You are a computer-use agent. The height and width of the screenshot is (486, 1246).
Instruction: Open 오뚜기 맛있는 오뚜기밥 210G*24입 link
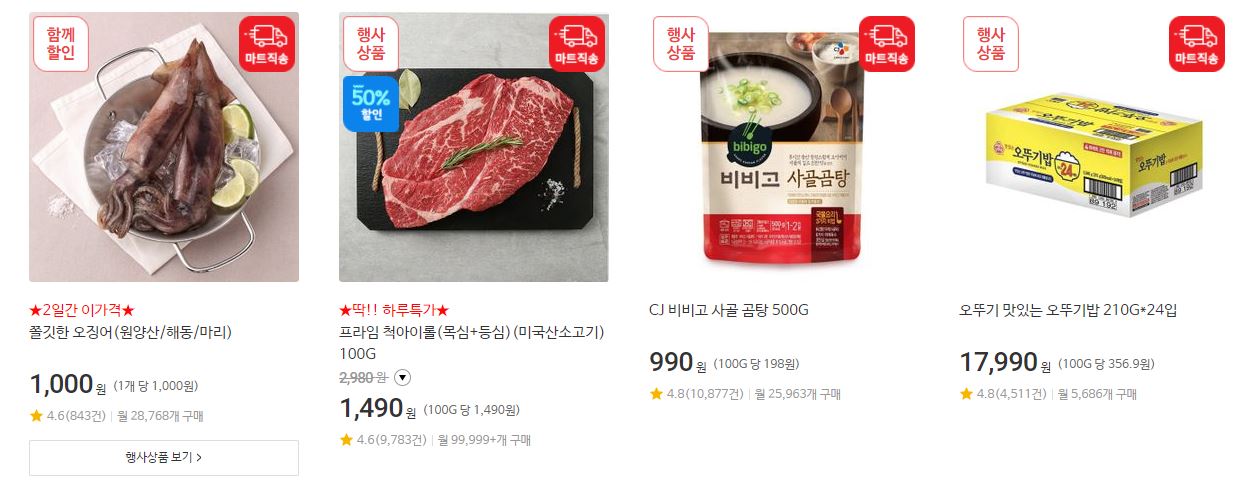[1068, 310]
